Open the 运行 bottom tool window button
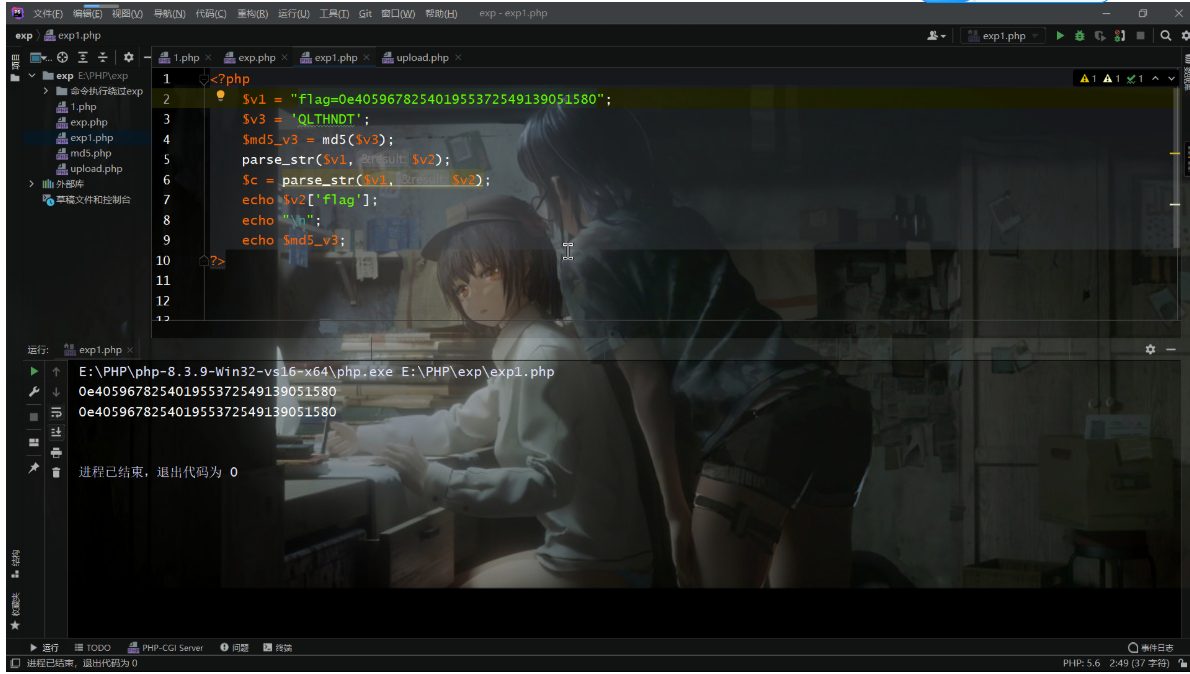The width and height of the screenshot is (1190, 674). click(44, 647)
